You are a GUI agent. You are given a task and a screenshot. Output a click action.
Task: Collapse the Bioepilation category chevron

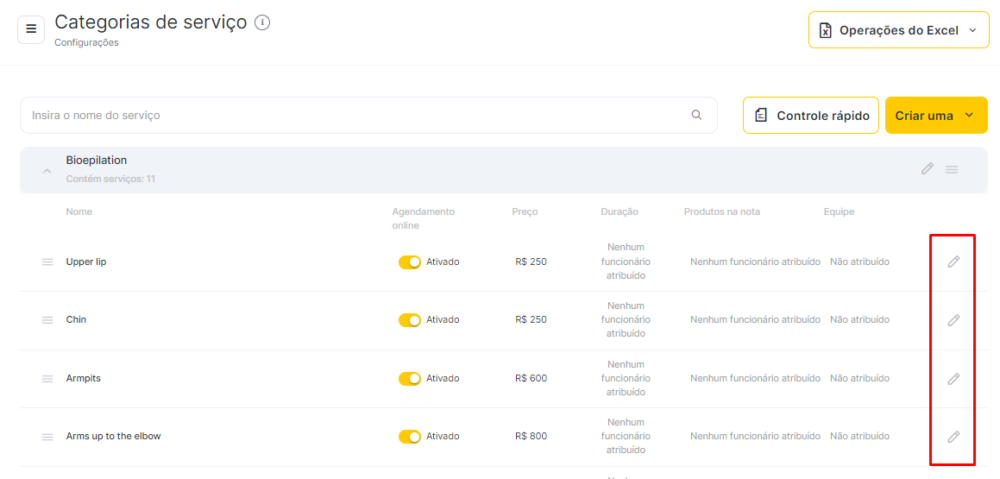47,171
